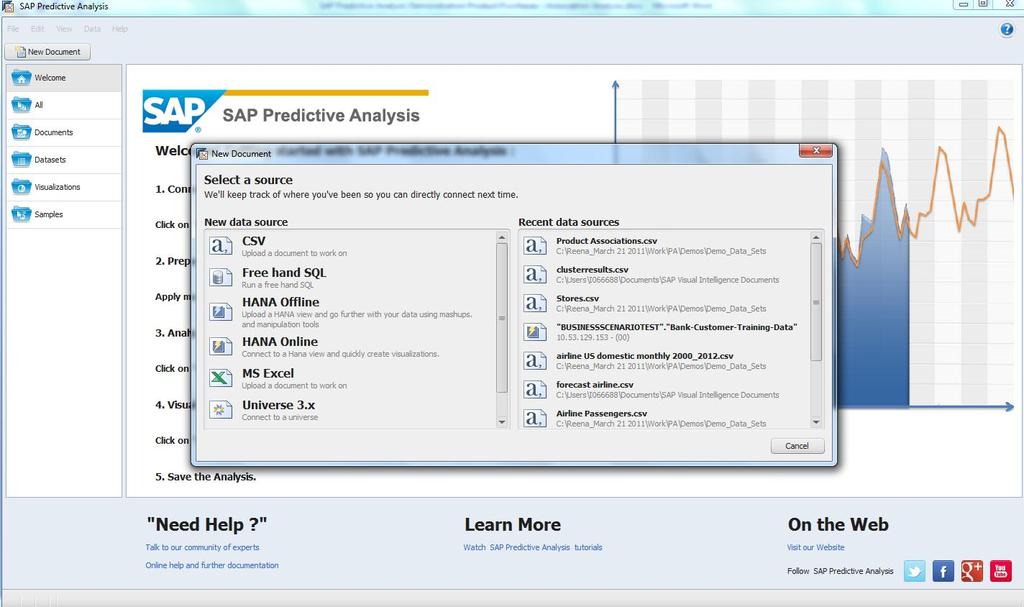The image size is (1024, 607).
Task: Click down arrow of Recent data sources scrollbar
Action: click(816, 422)
